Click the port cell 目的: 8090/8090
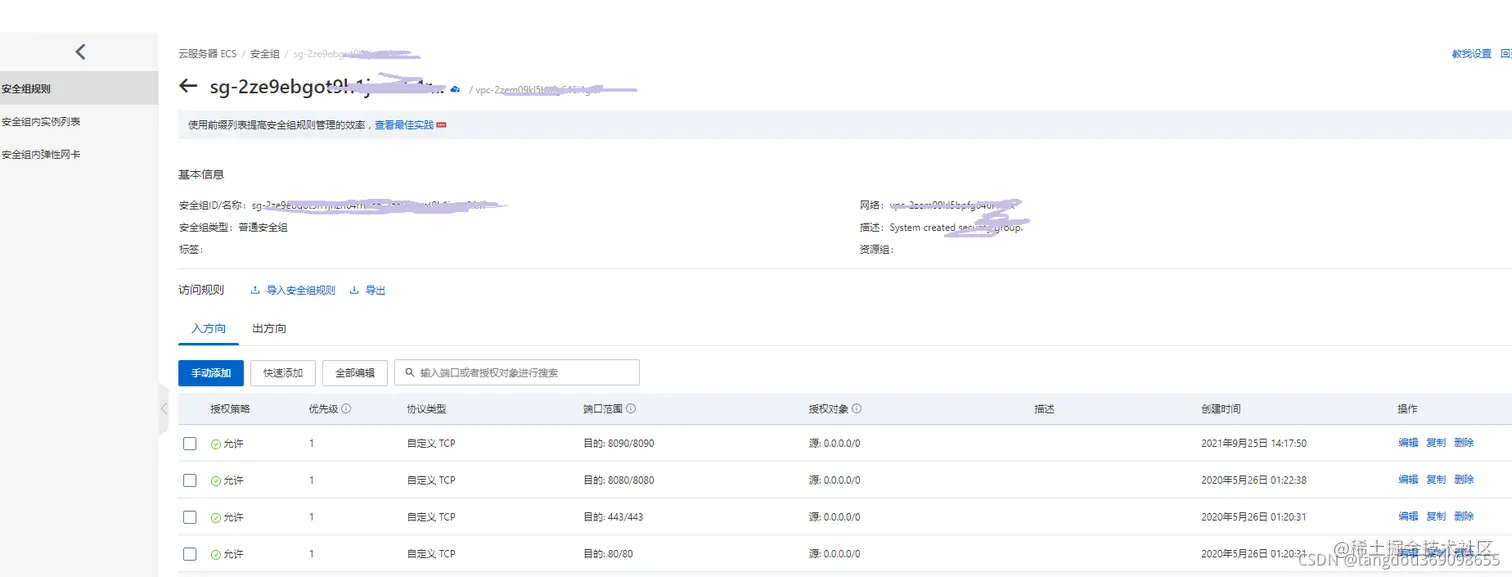The width and height of the screenshot is (1512, 577). [x=619, y=443]
